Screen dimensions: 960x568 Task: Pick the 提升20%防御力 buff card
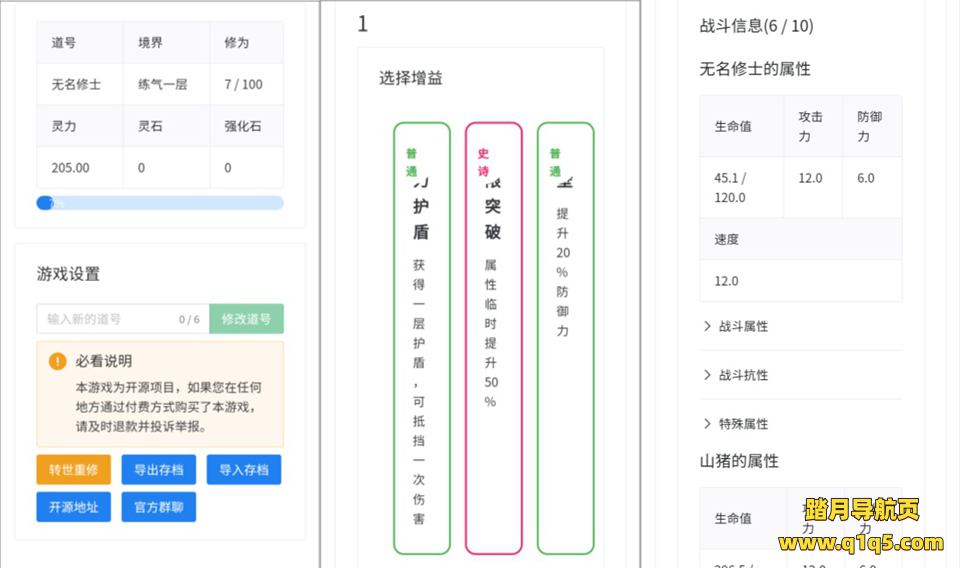point(565,340)
